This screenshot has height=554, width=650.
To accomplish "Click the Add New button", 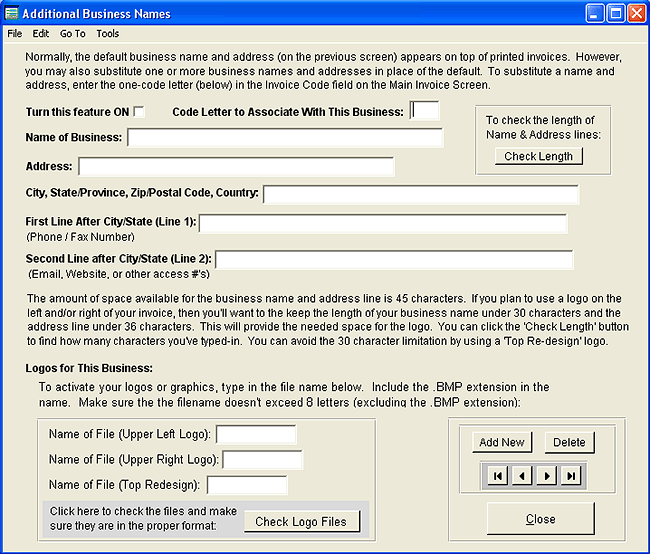I will point(502,442).
